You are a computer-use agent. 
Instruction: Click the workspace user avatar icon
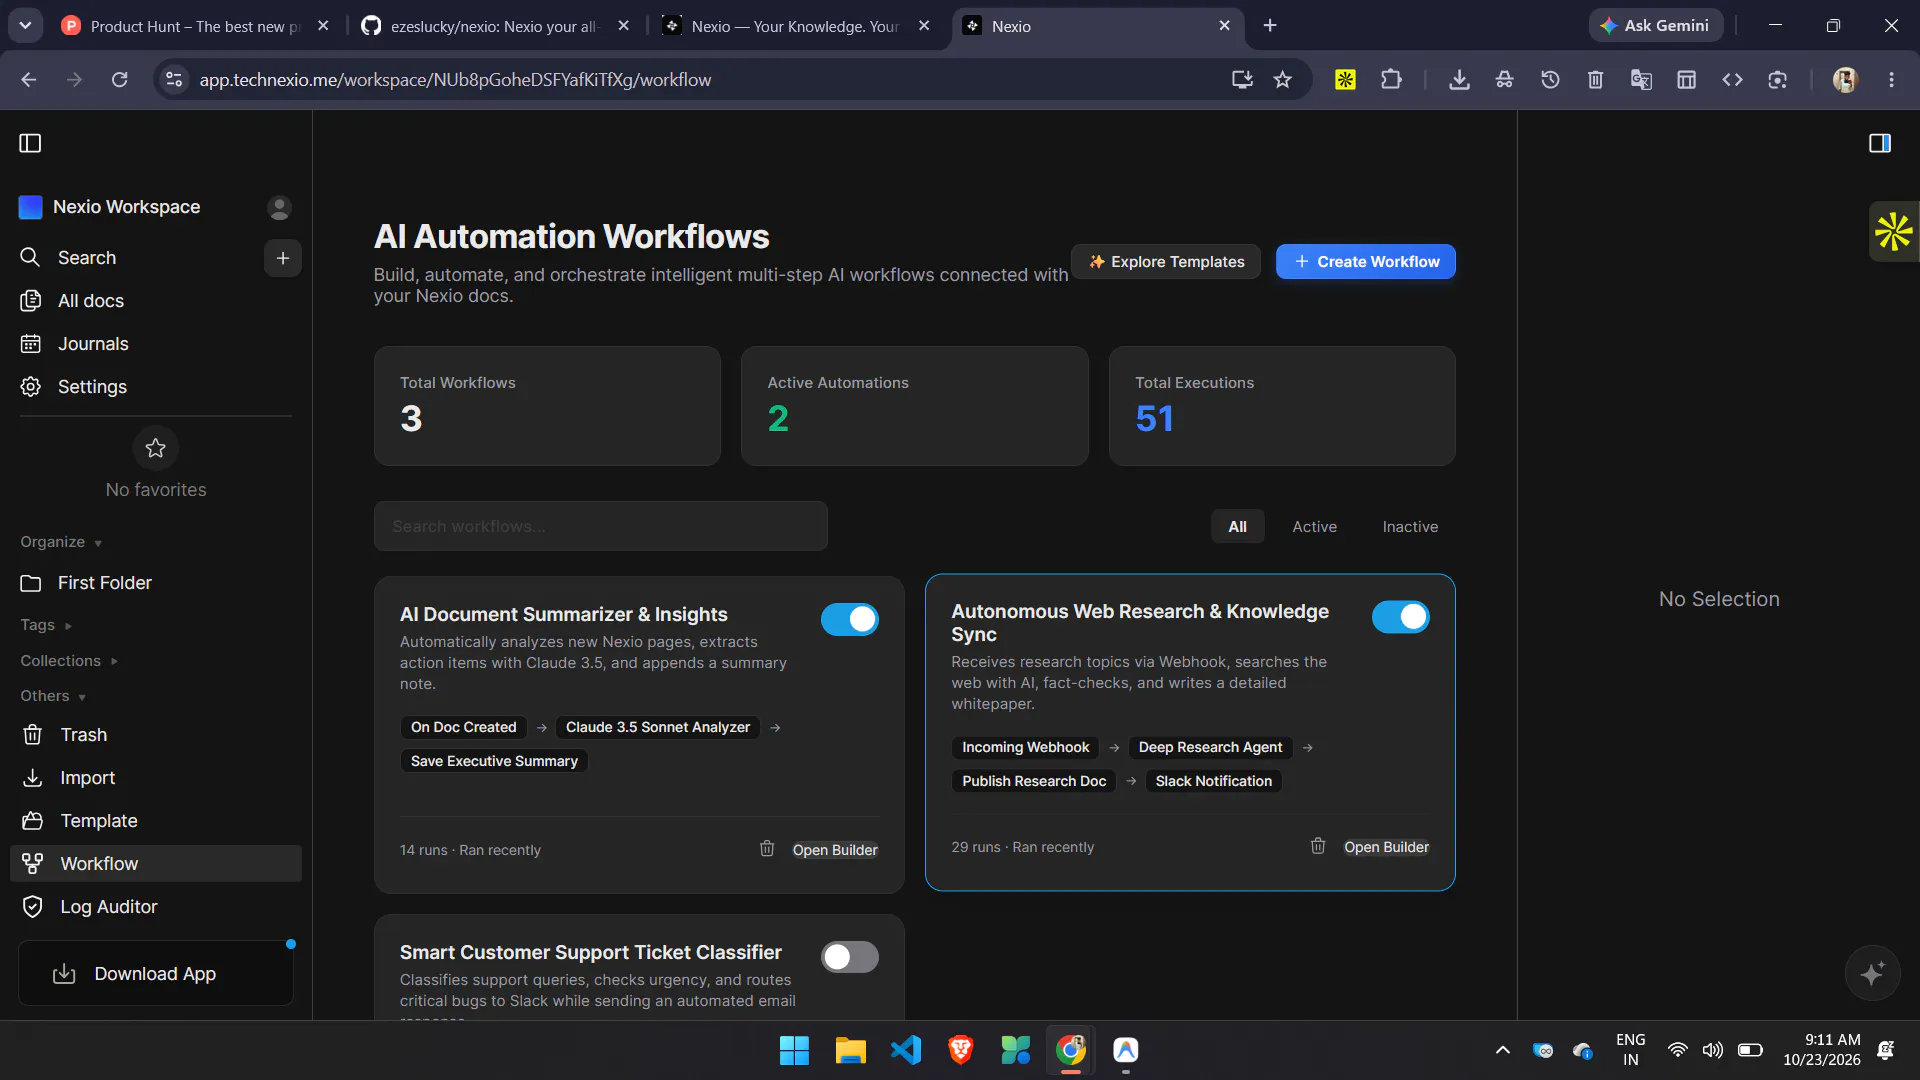coord(279,207)
